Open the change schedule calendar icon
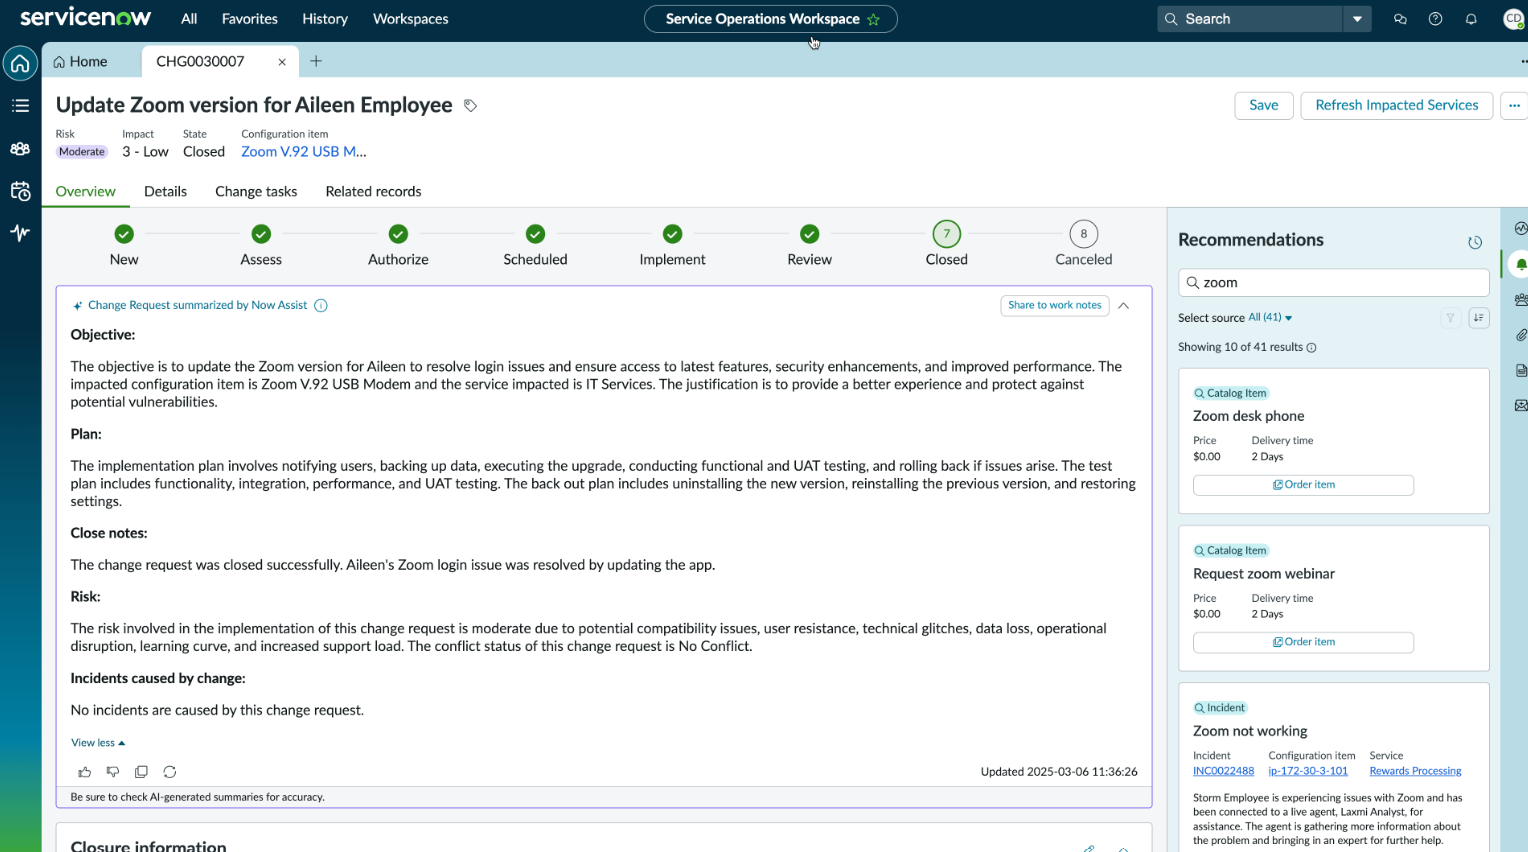1528x852 pixels. pyautogui.click(x=20, y=191)
